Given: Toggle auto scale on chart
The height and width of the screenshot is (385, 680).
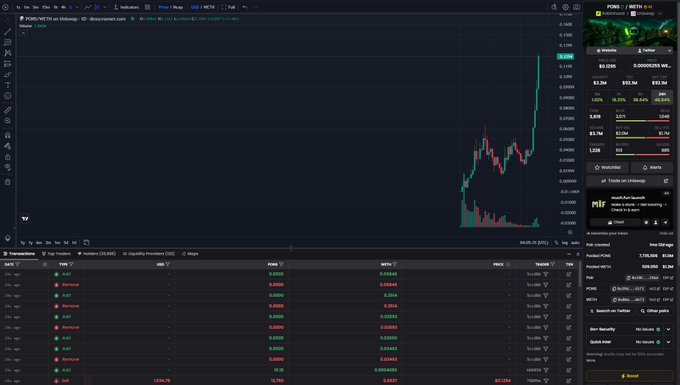Looking at the screenshot, I should click(575, 243).
